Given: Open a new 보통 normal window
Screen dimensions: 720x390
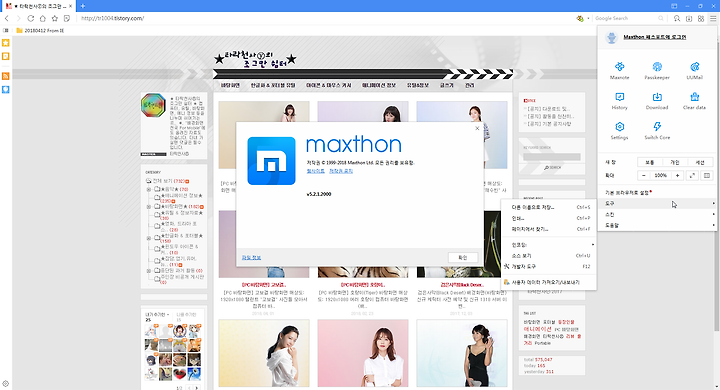Looking at the screenshot, I should tap(649, 162).
